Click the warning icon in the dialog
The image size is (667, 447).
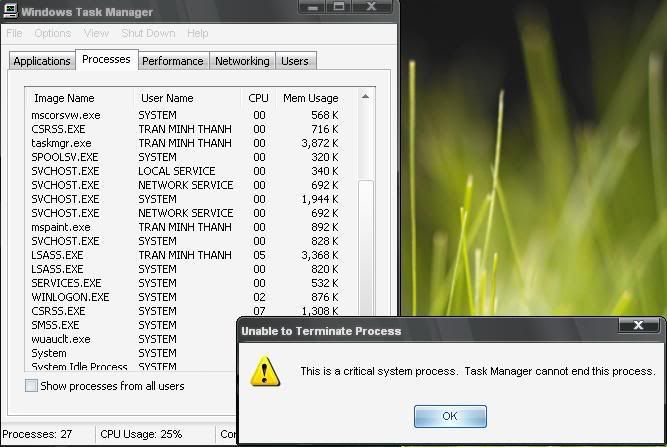point(265,371)
